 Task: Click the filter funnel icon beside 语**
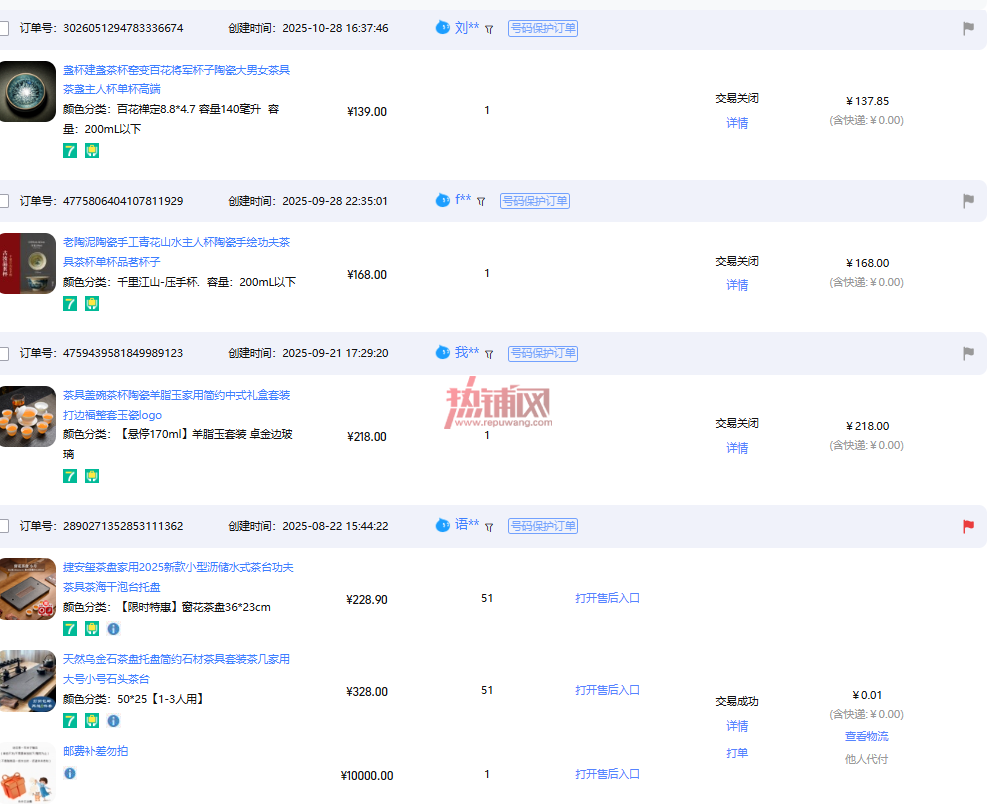tap(489, 527)
